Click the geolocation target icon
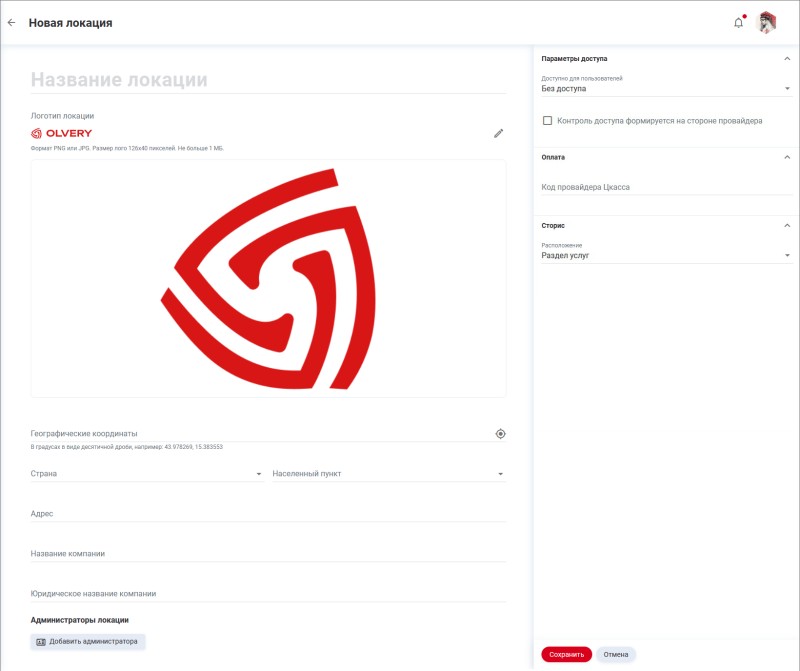The width and height of the screenshot is (800, 671). [500, 434]
